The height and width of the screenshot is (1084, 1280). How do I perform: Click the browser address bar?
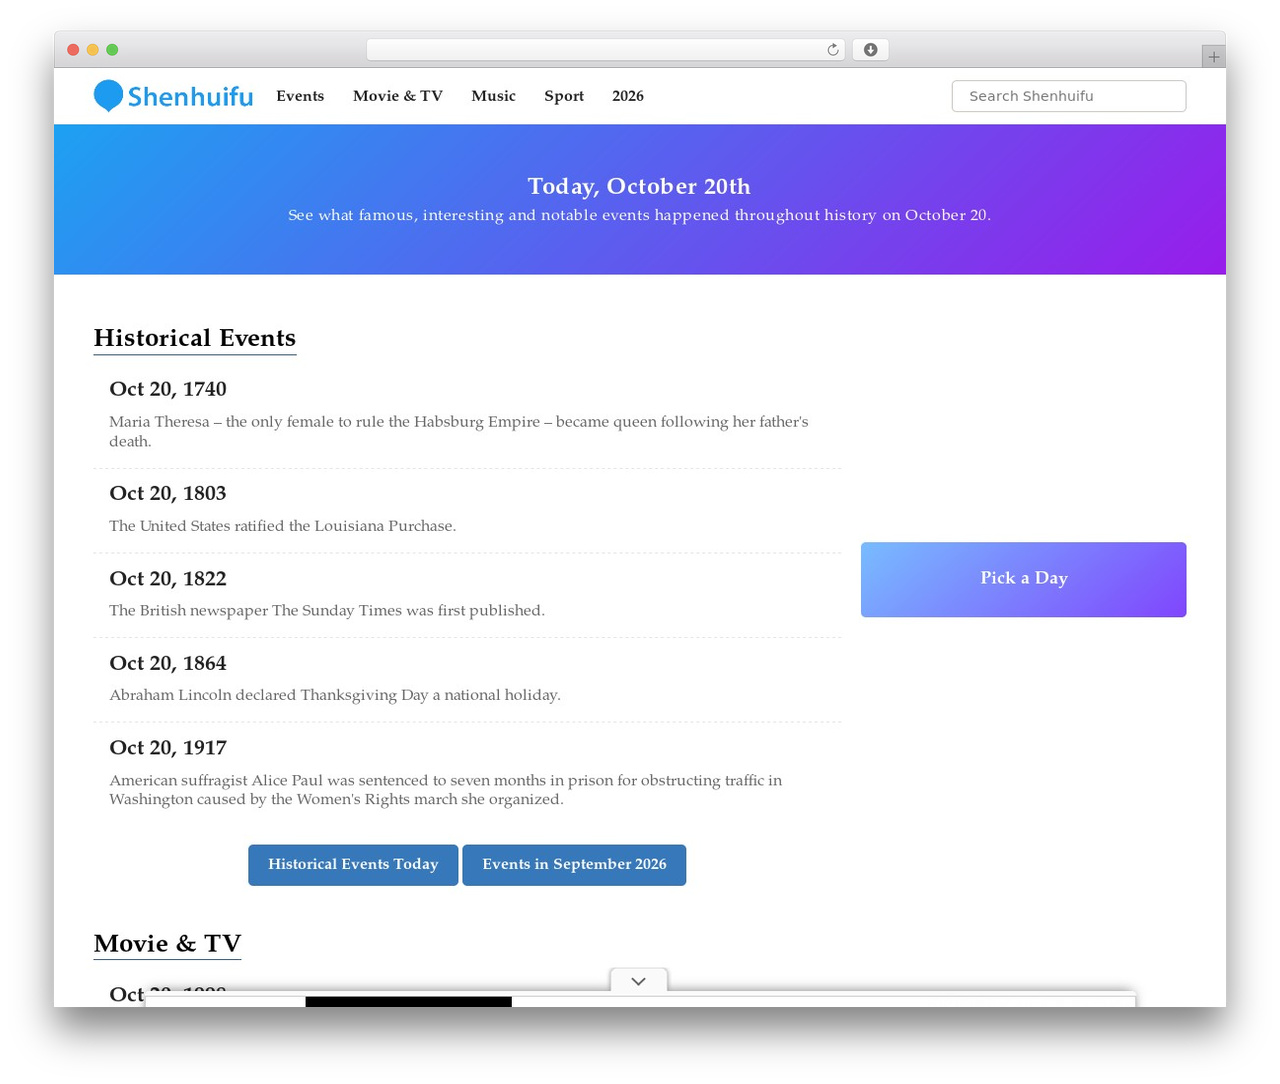tap(605, 50)
